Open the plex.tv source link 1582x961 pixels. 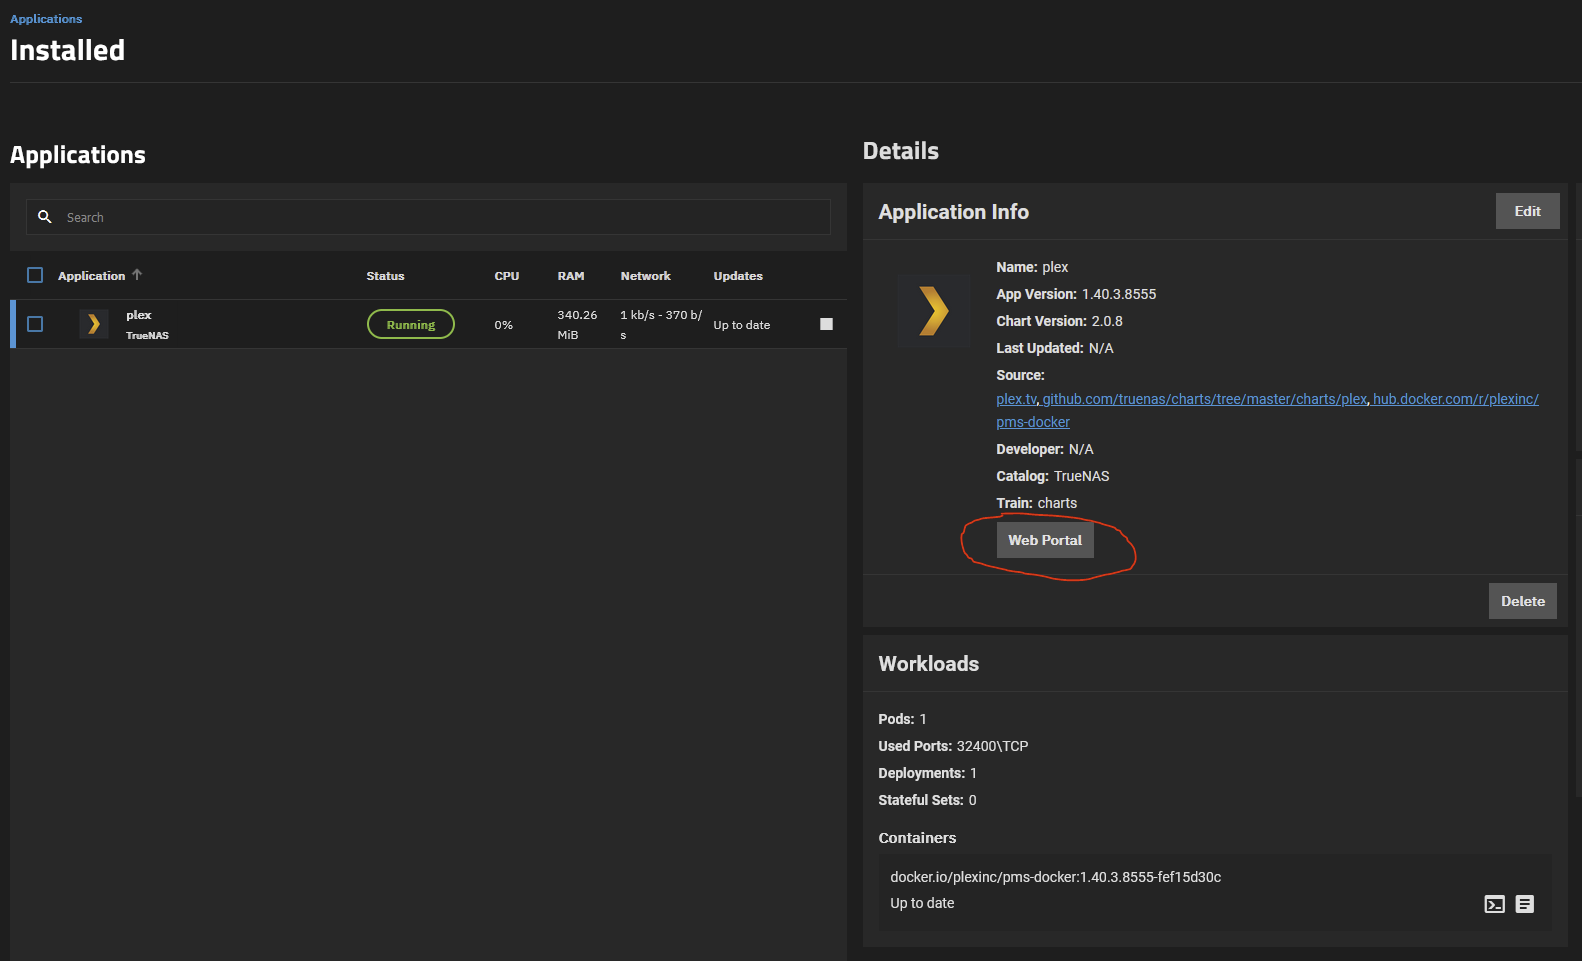pos(1016,399)
